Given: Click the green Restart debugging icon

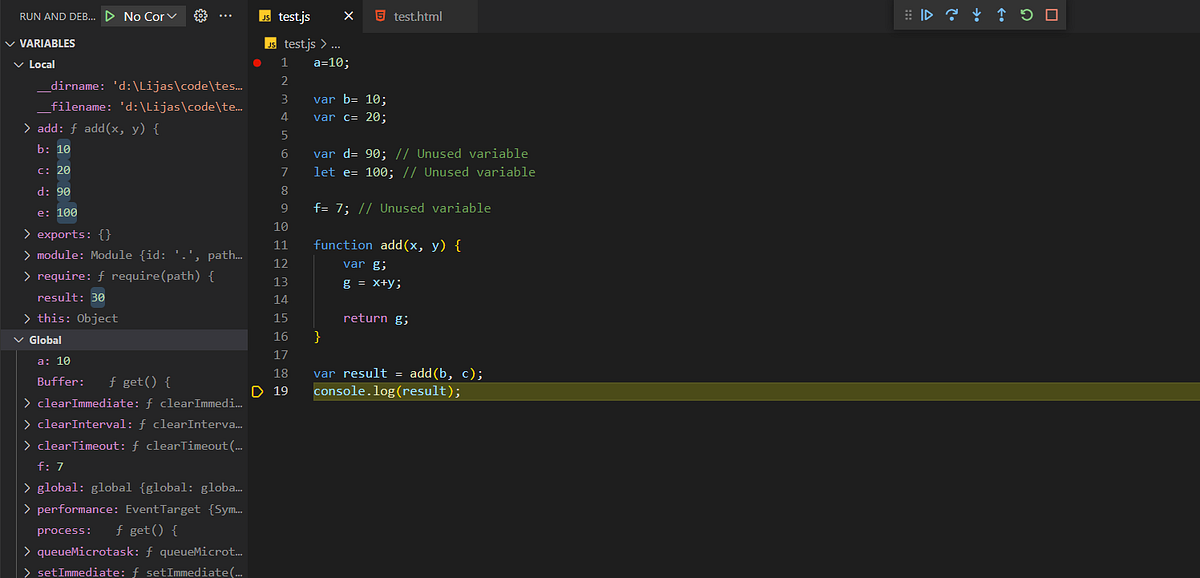Looking at the screenshot, I should [x=1026, y=14].
